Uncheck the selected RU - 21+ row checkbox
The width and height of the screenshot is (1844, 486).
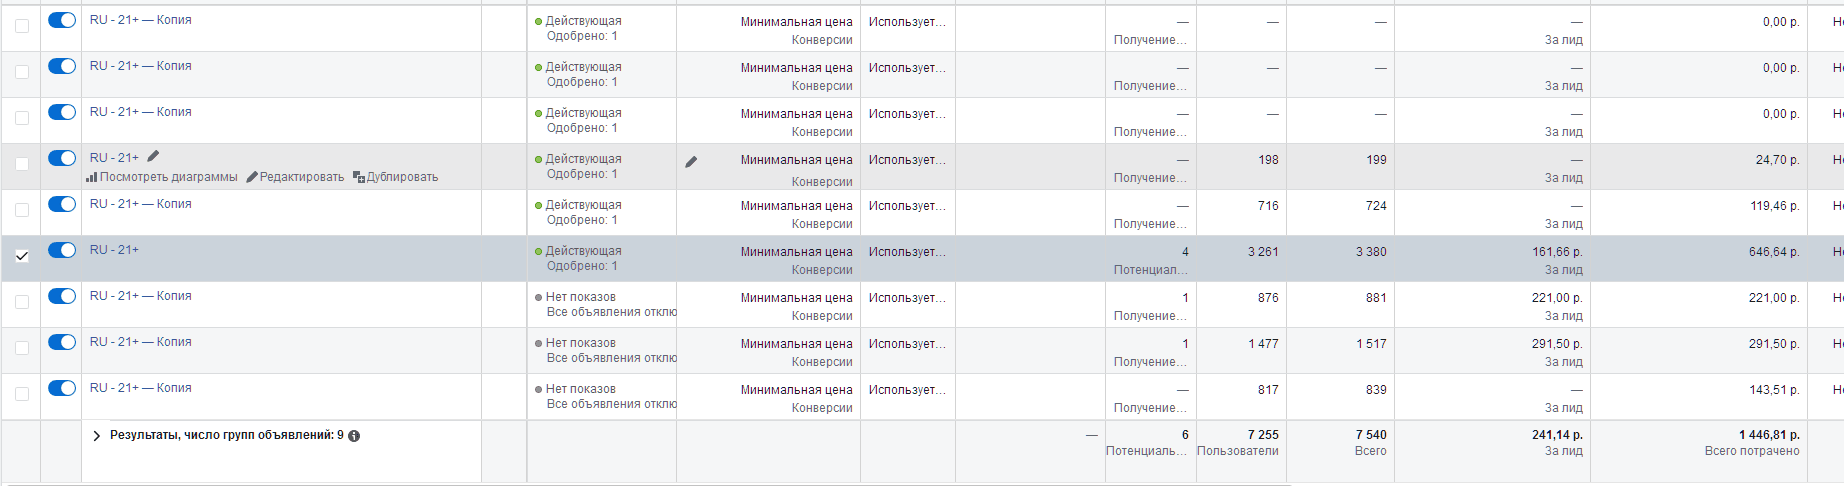22,256
